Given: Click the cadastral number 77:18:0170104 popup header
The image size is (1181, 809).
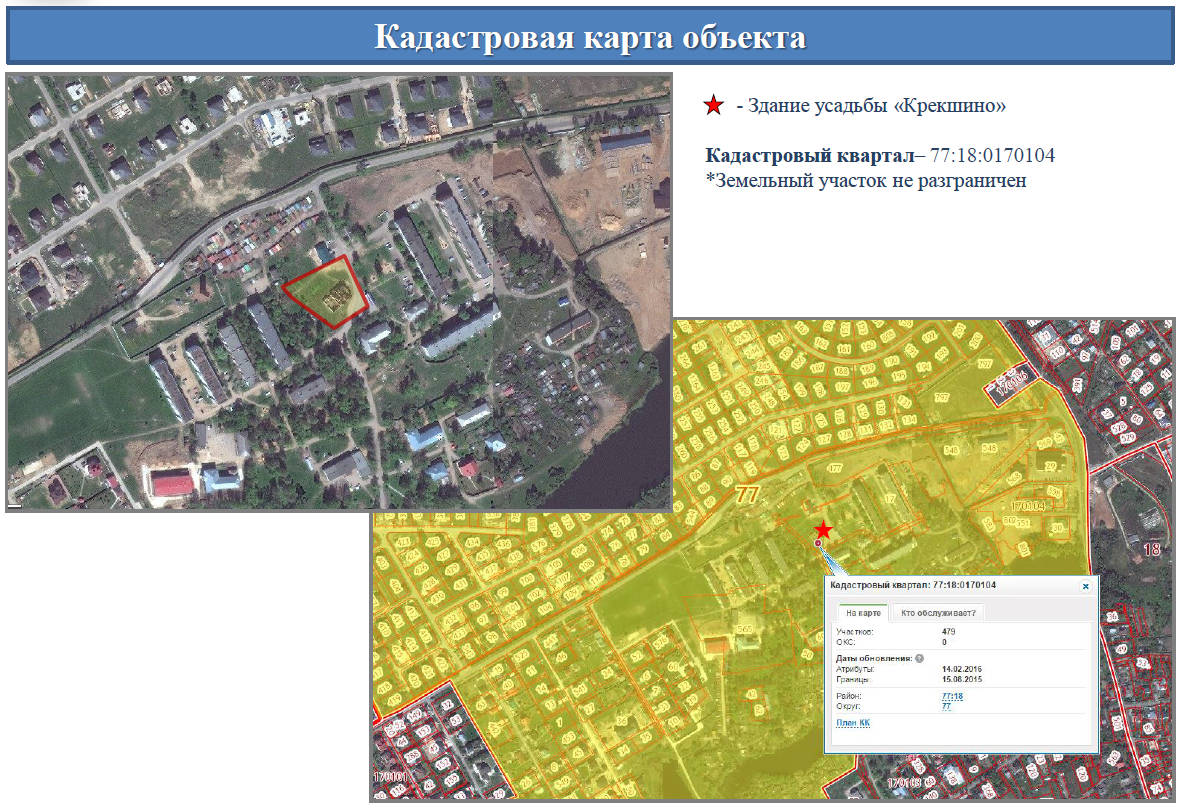Looking at the screenshot, I should 914,585.
